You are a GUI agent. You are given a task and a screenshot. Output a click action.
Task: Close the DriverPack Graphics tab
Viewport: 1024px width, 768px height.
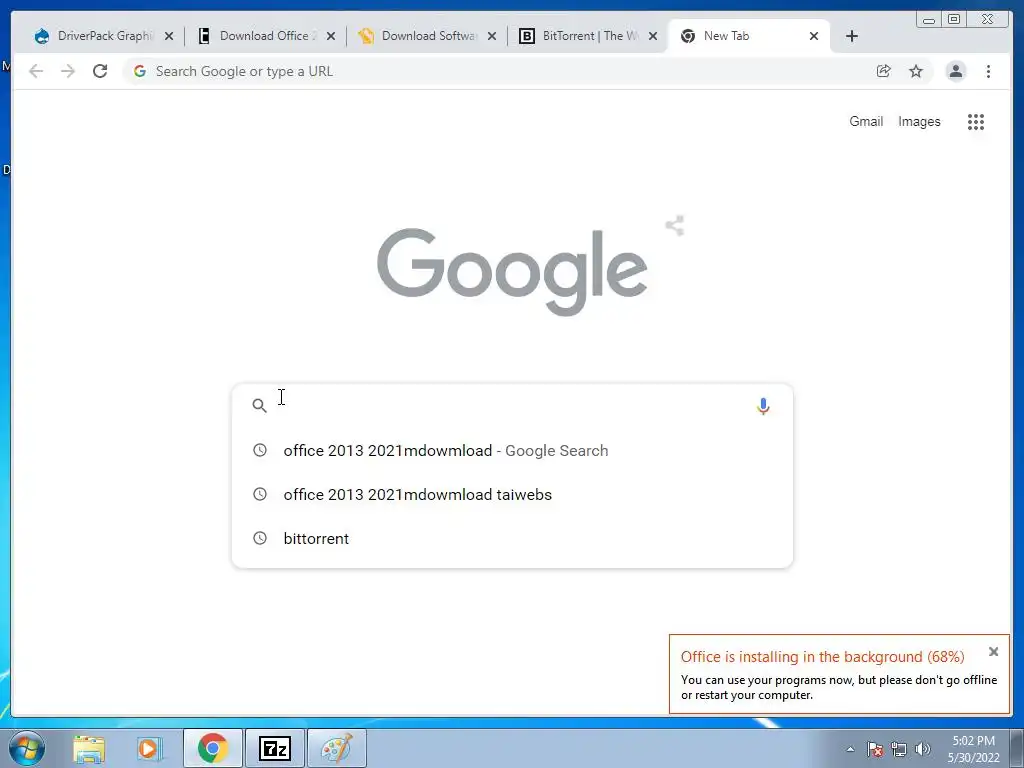tap(169, 37)
